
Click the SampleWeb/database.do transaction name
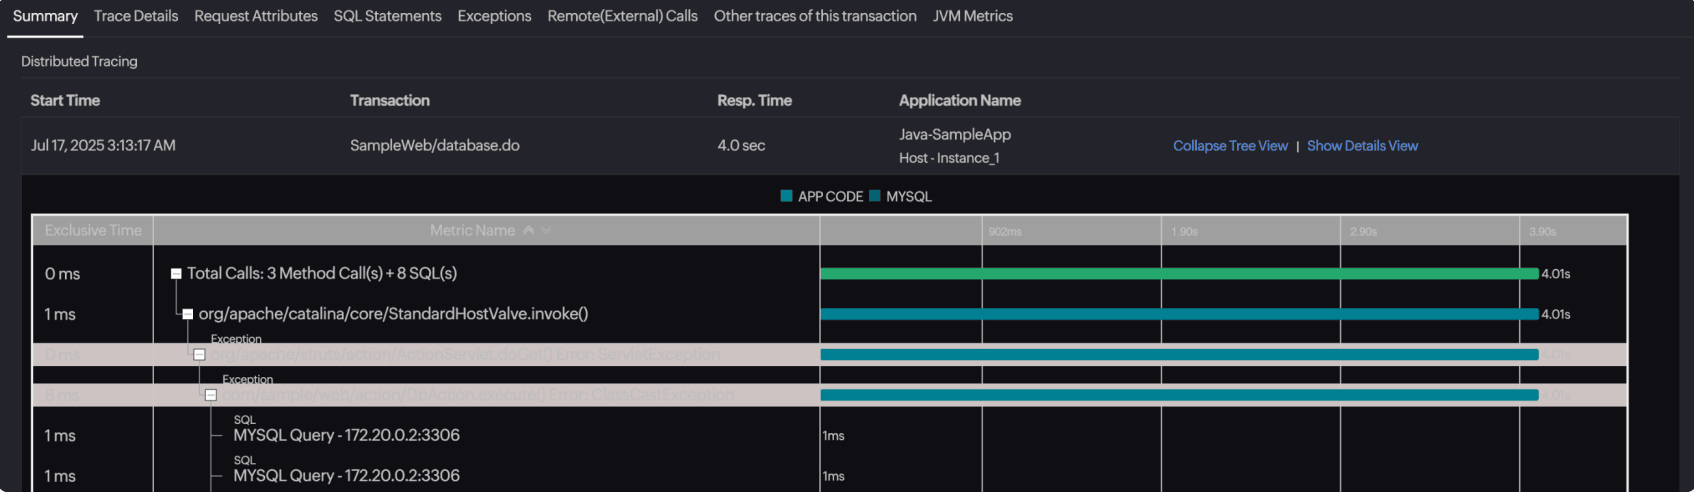point(435,145)
